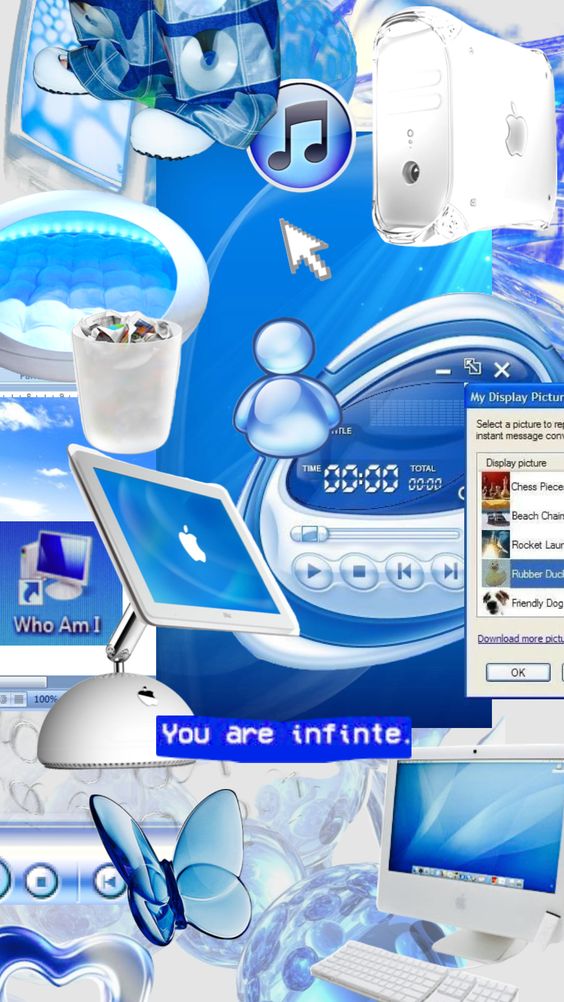Click the Friendly Dog thumbnail image
Screen dimensions: 564x1002
496,603
